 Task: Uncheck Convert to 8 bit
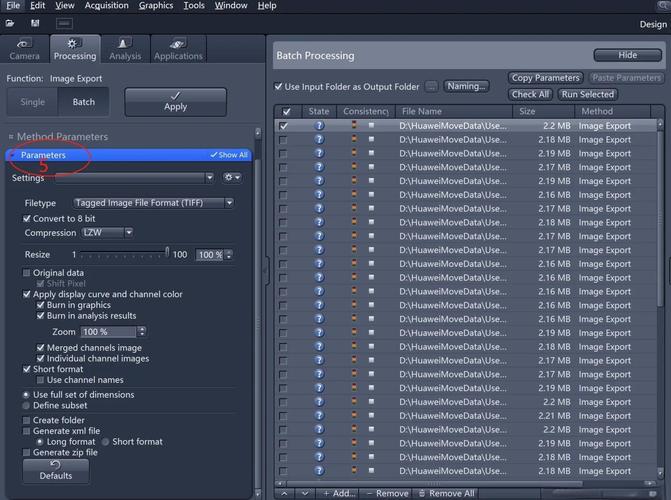[x=27, y=219]
